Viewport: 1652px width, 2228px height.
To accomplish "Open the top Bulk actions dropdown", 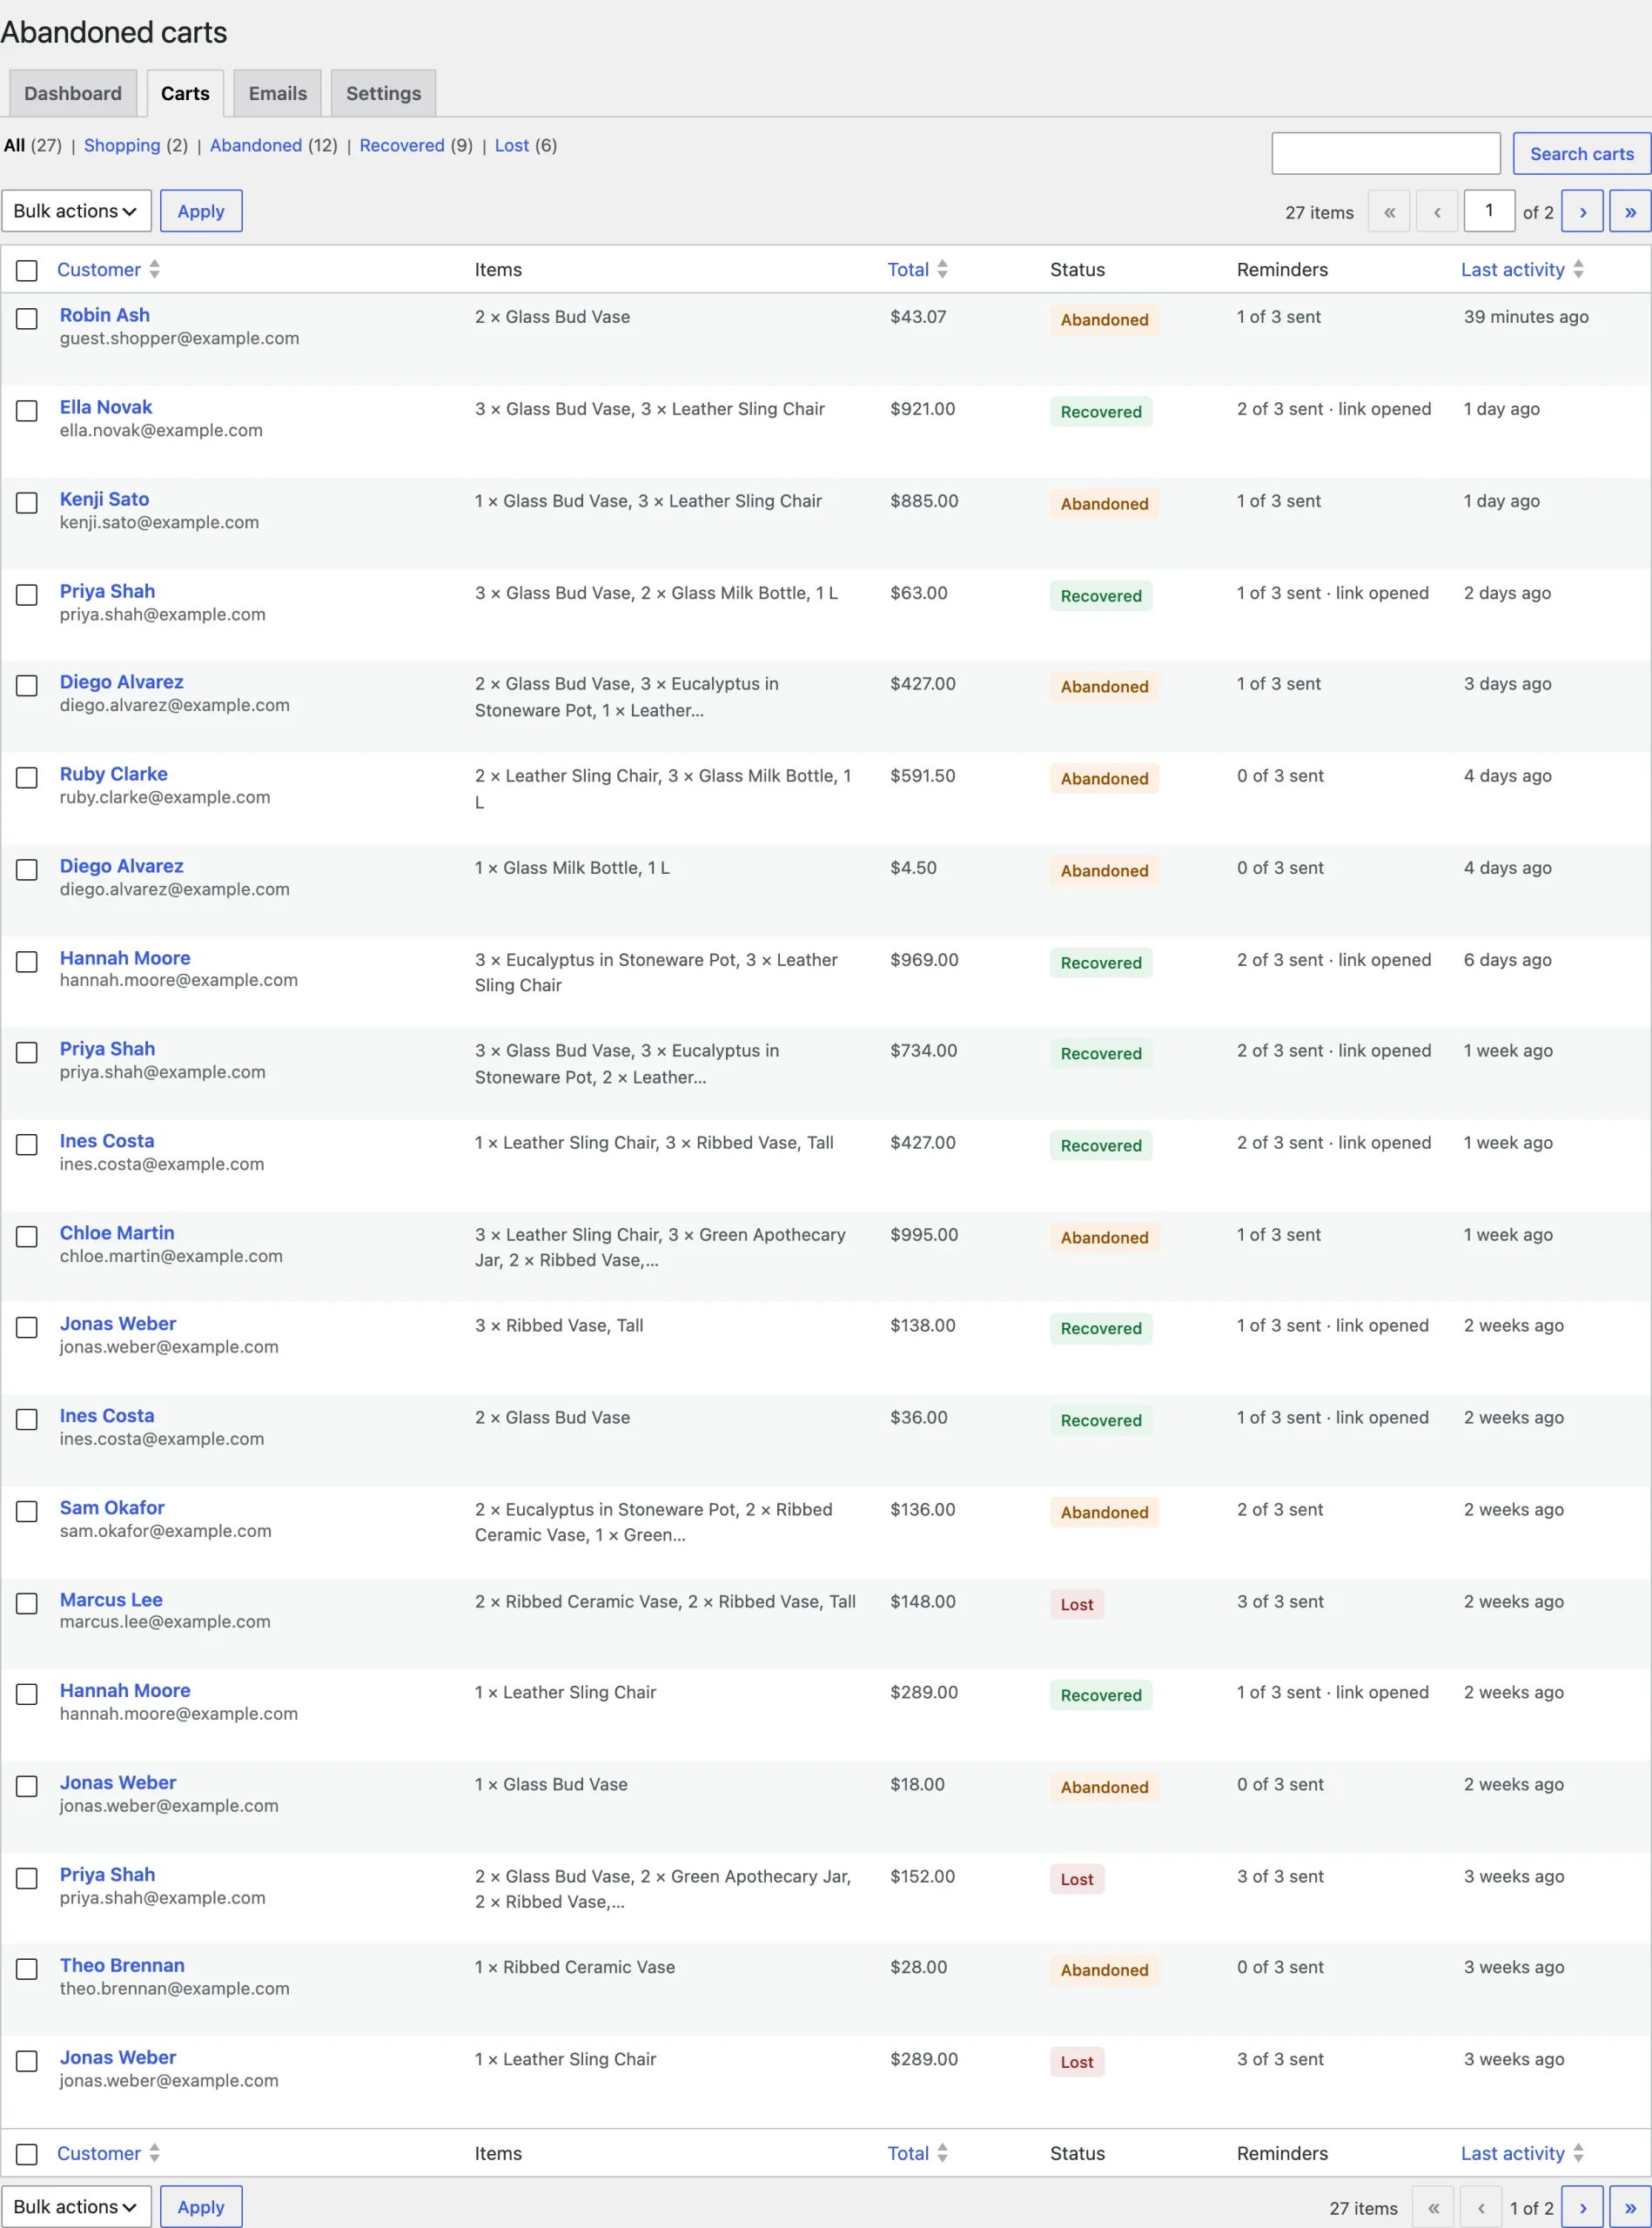I will click(x=76, y=211).
